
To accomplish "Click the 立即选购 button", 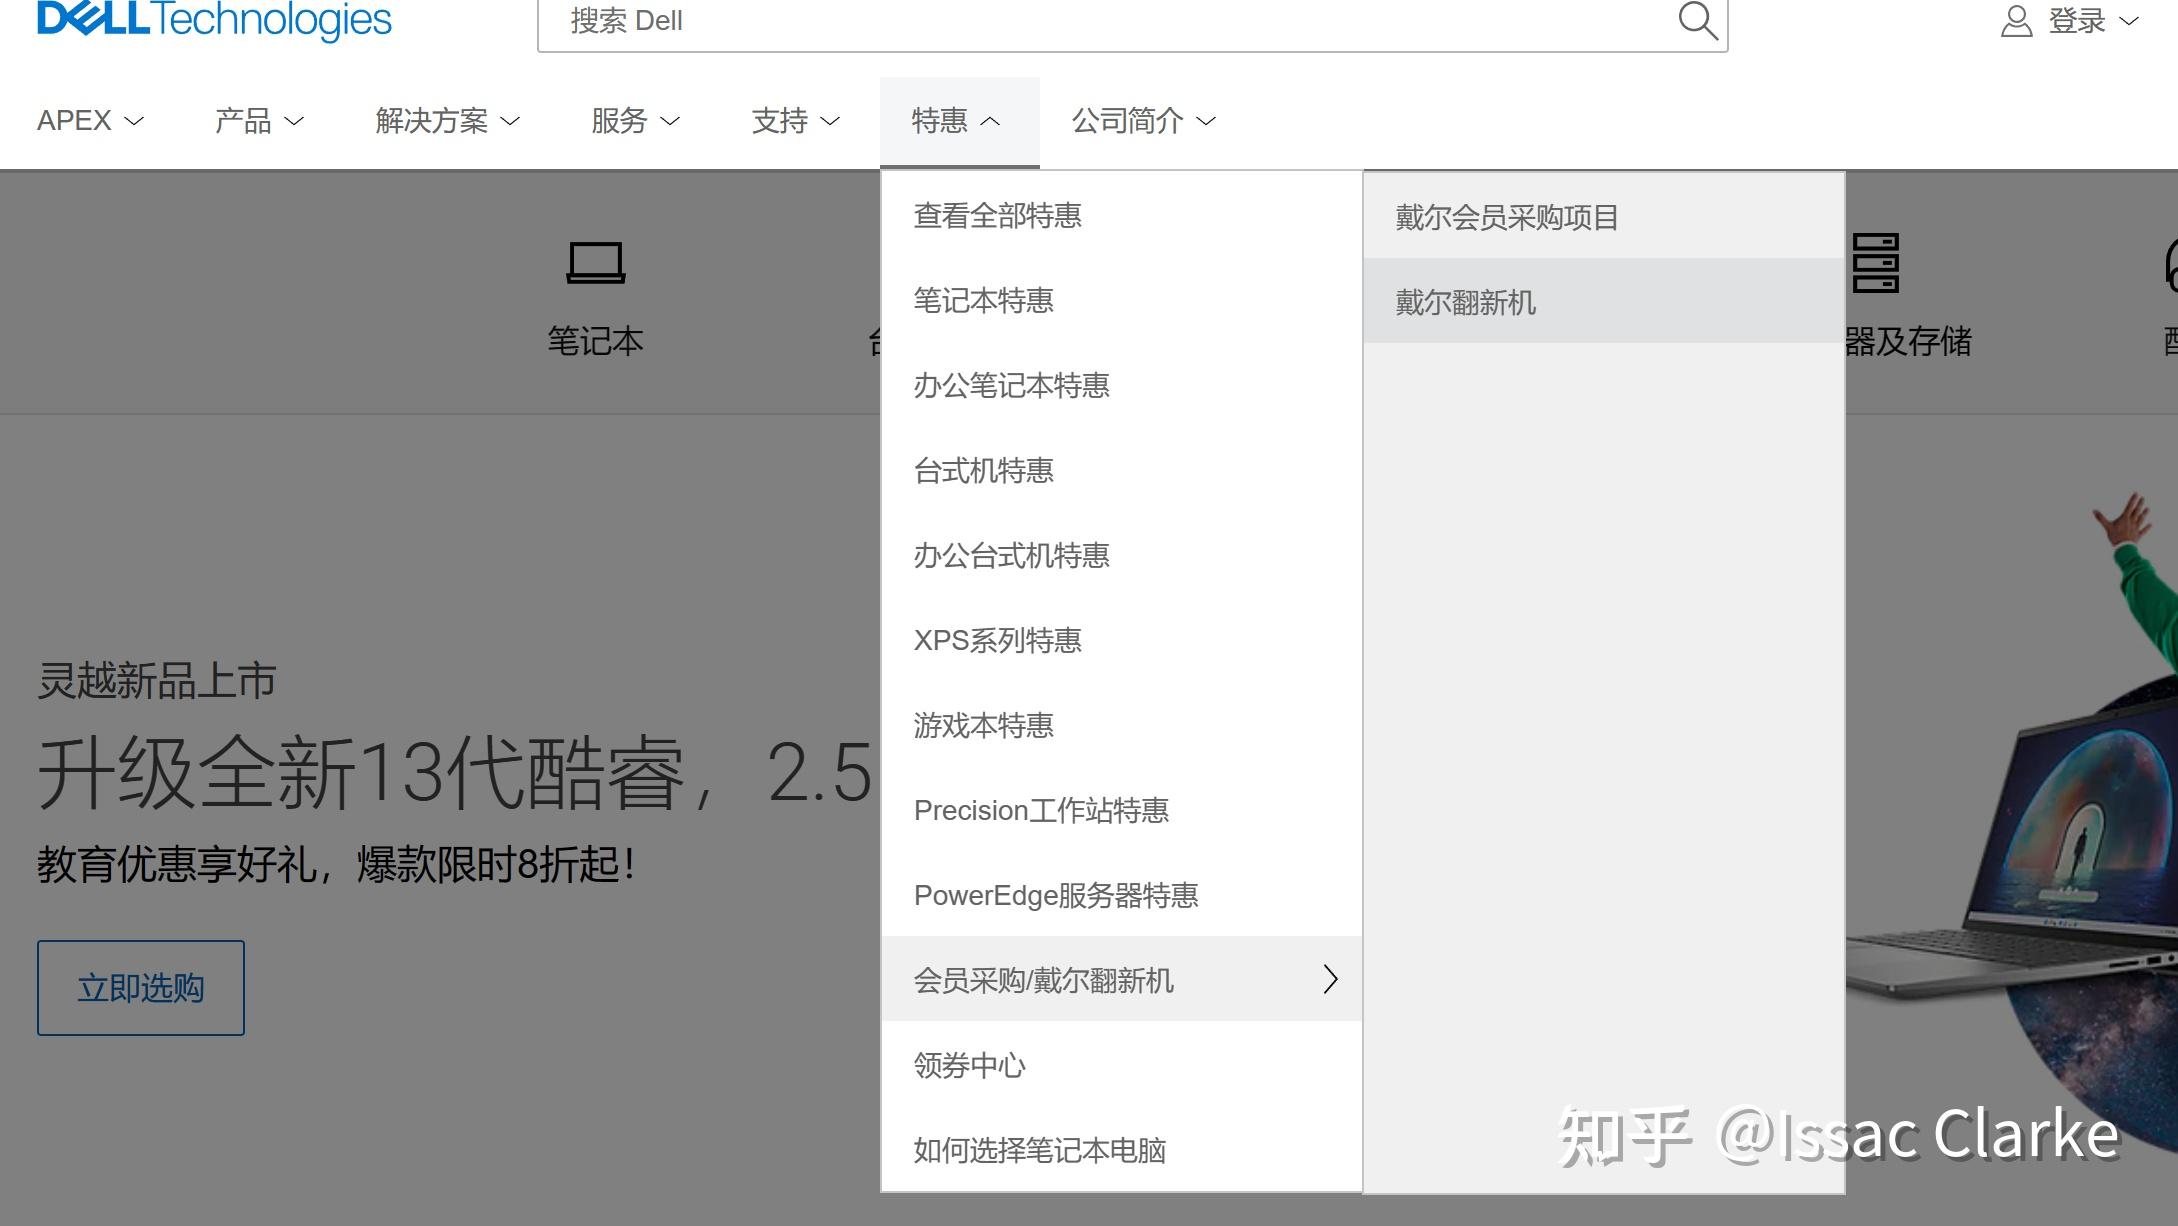I will [x=140, y=987].
